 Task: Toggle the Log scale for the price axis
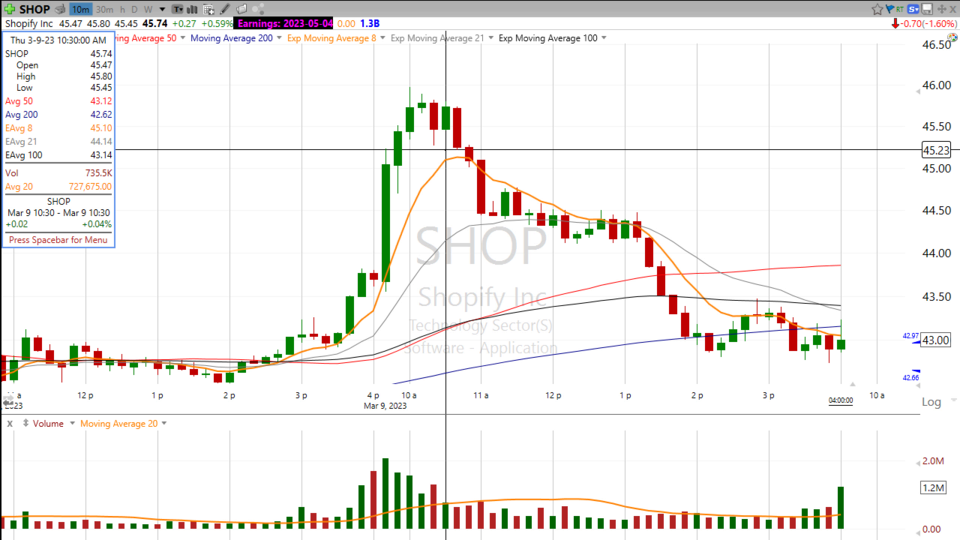(x=931, y=402)
